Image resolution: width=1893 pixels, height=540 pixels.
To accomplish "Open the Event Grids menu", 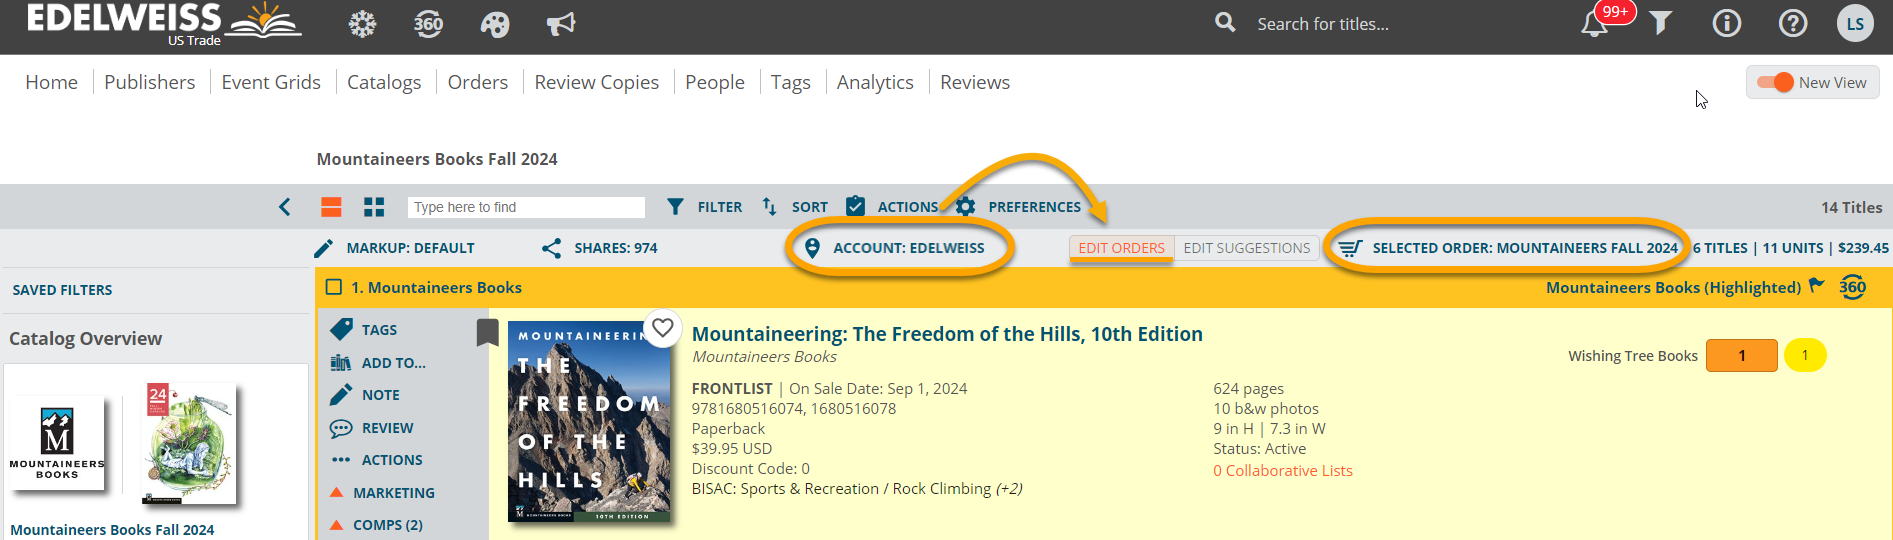I will [271, 82].
